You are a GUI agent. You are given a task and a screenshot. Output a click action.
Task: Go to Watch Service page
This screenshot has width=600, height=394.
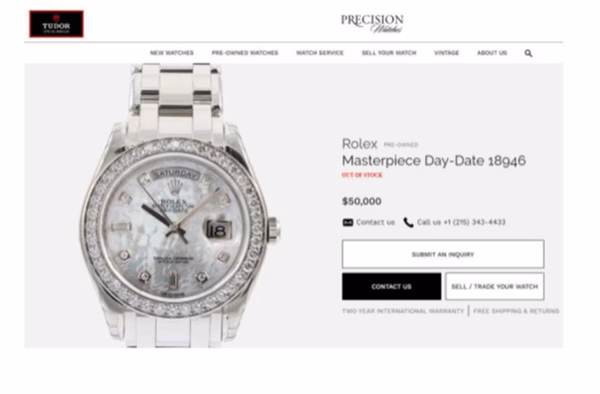pos(320,53)
